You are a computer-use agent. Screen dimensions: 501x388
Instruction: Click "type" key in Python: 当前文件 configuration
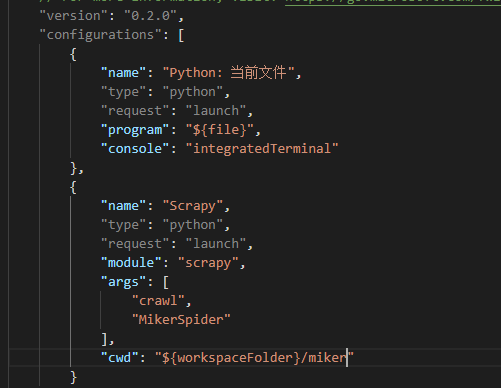point(123,92)
